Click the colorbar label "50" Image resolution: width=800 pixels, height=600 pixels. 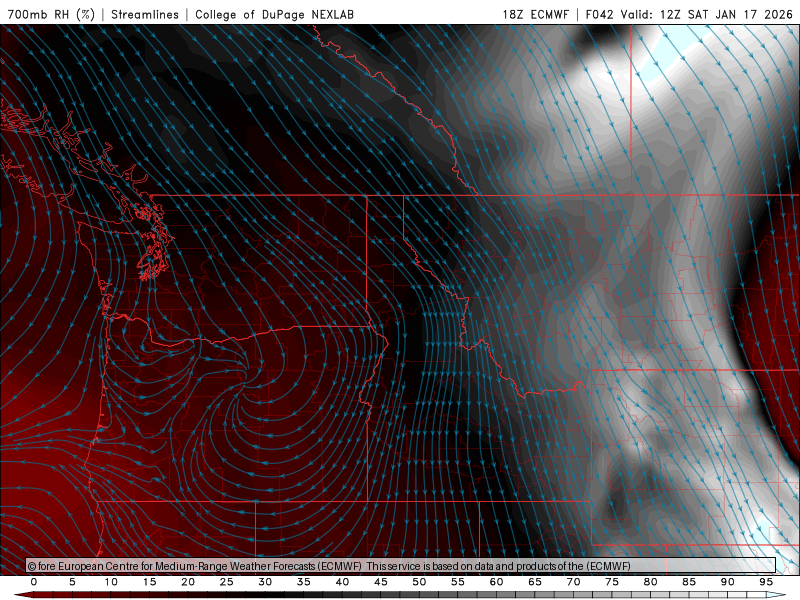coord(419,582)
